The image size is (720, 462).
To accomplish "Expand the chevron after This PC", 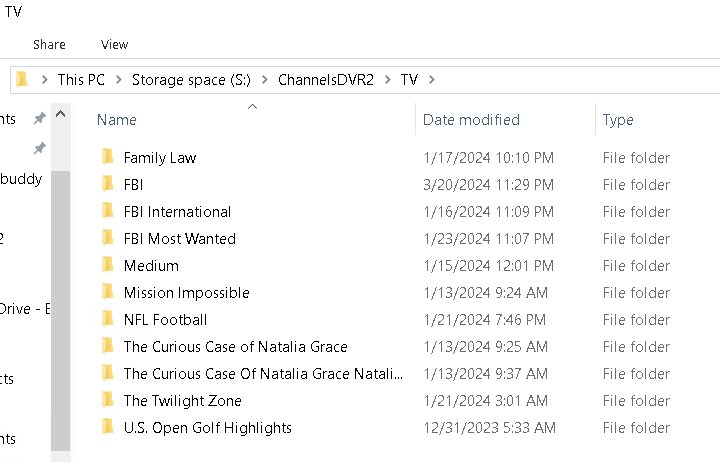I will [x=118, y=79].
